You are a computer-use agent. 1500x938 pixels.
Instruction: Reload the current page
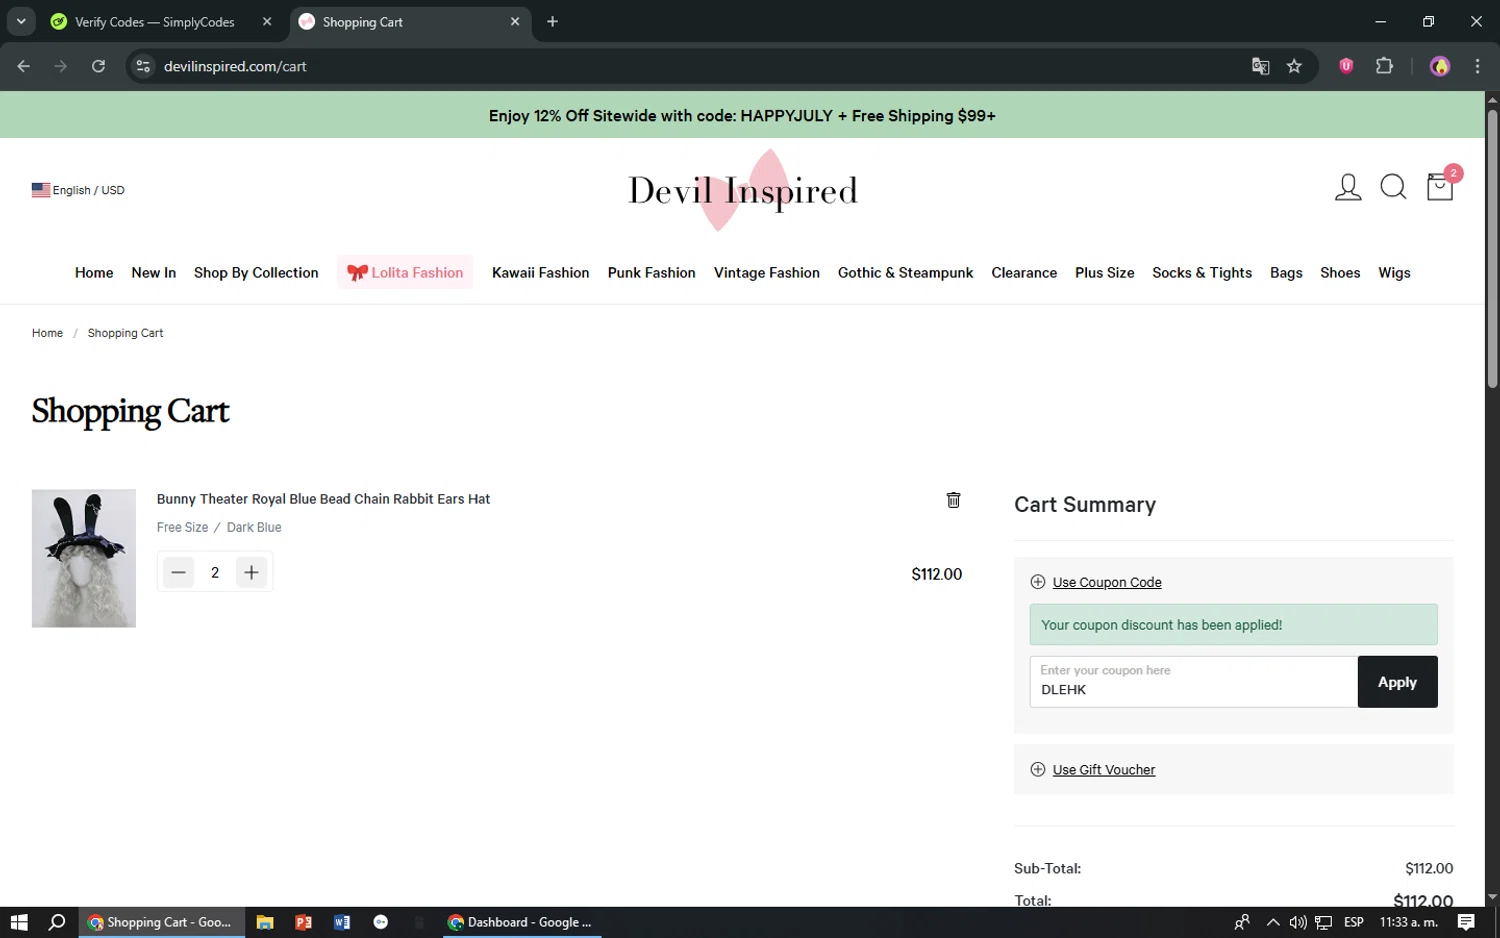point(98,66)
